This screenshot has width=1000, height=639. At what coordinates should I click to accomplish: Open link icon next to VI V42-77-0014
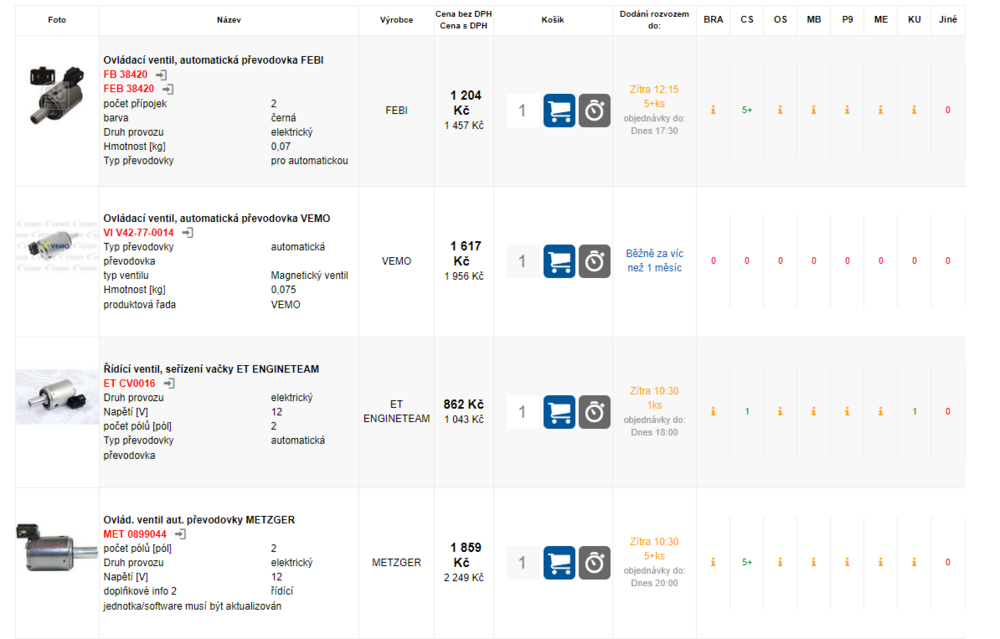[188, 233]
